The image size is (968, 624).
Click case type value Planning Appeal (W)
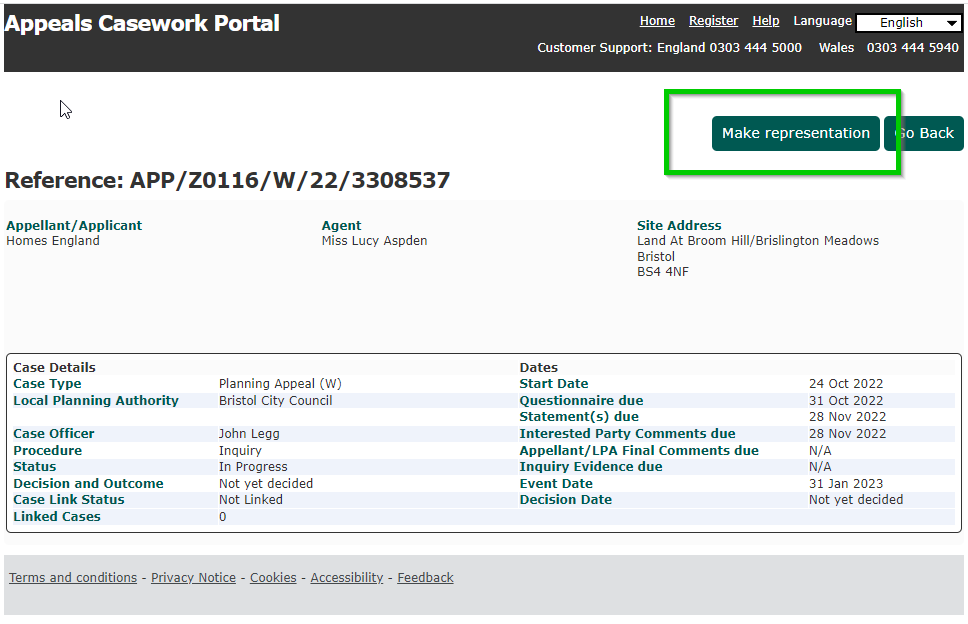(x=280, y=384)
